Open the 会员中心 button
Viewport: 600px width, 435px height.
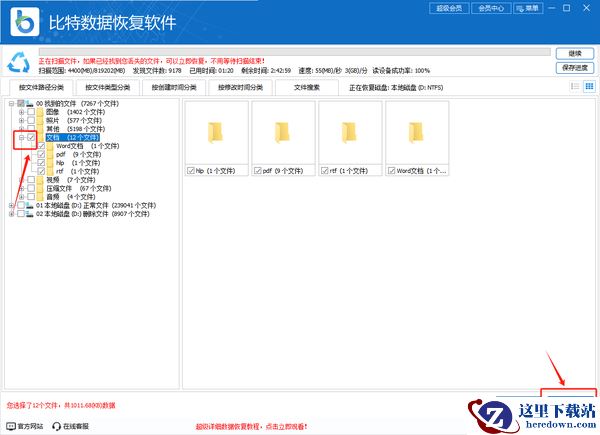pos(491,8)
